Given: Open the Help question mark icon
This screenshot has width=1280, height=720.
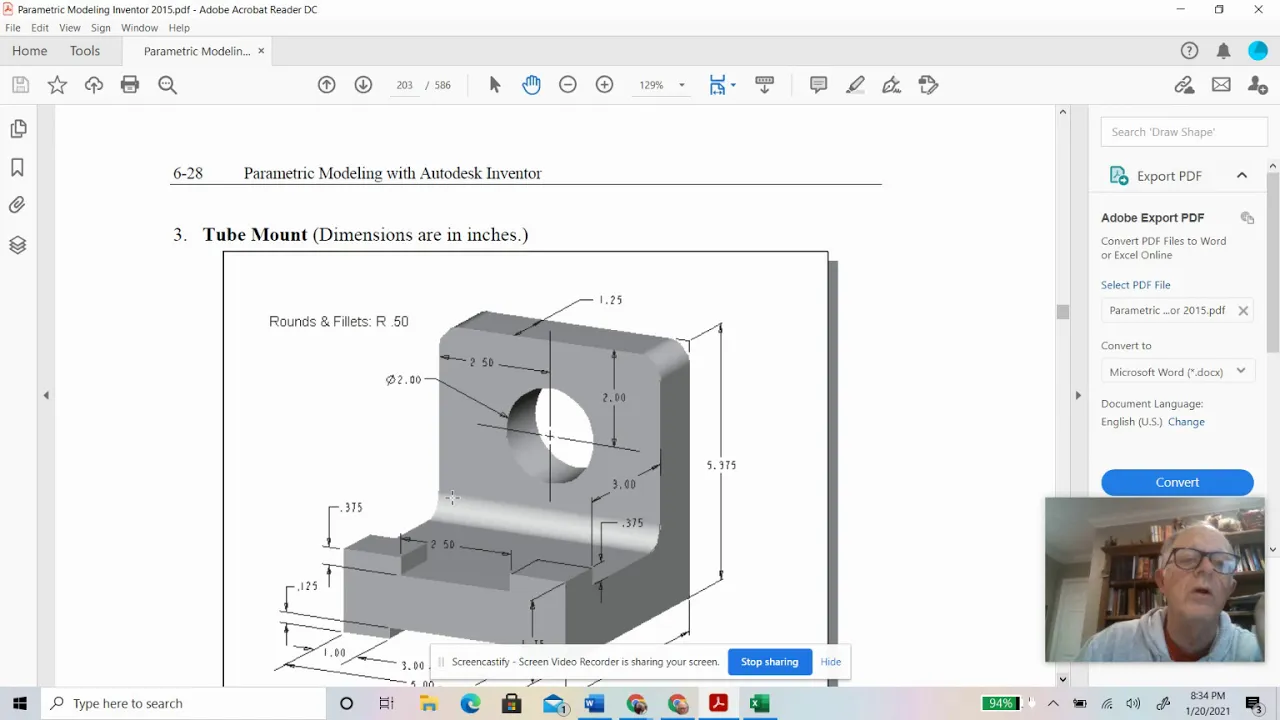Looking at the screenshot, I should click(x=1189, y=51).
